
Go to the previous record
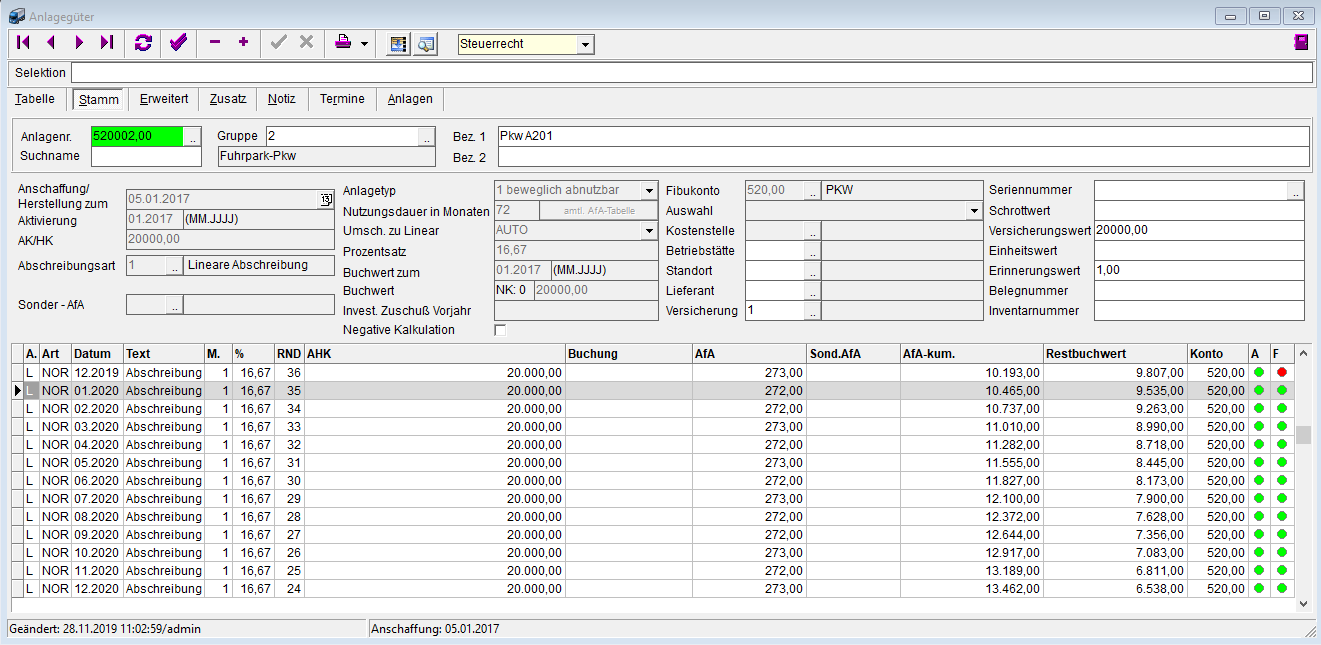pos(51,43)
